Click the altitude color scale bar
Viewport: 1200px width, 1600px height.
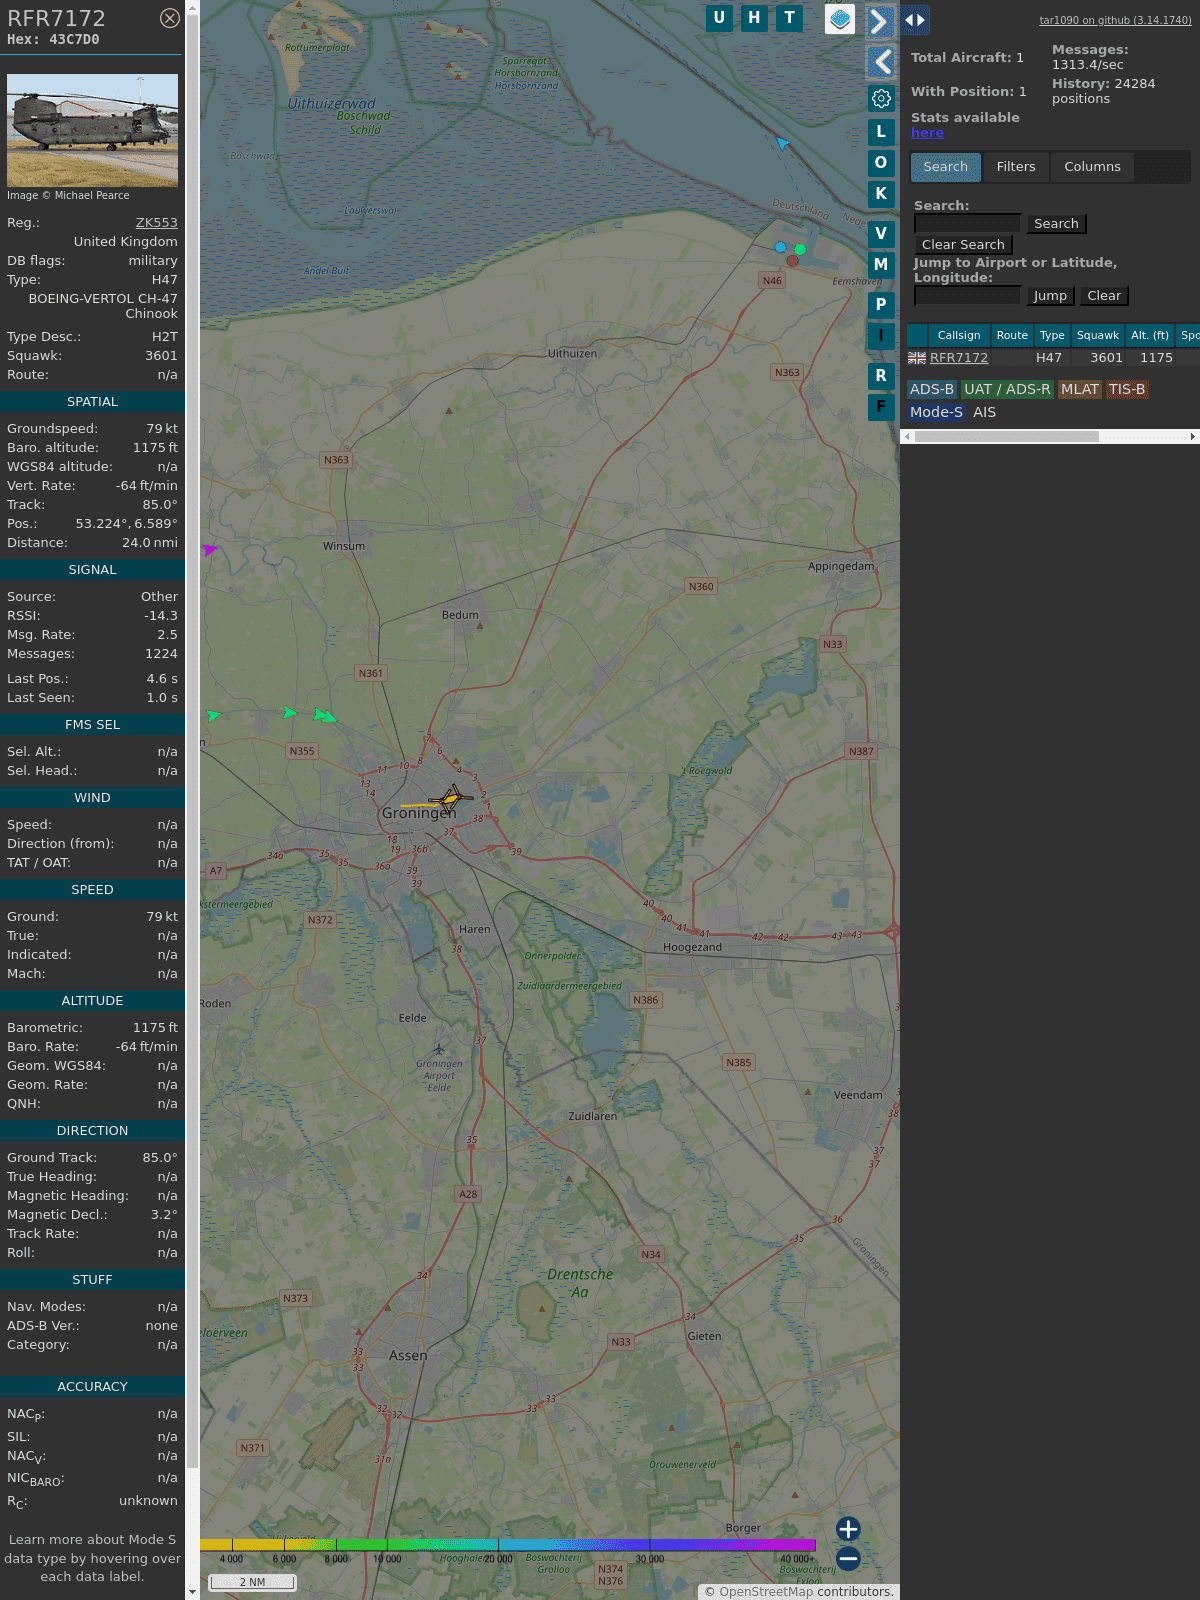point(508,1545)
